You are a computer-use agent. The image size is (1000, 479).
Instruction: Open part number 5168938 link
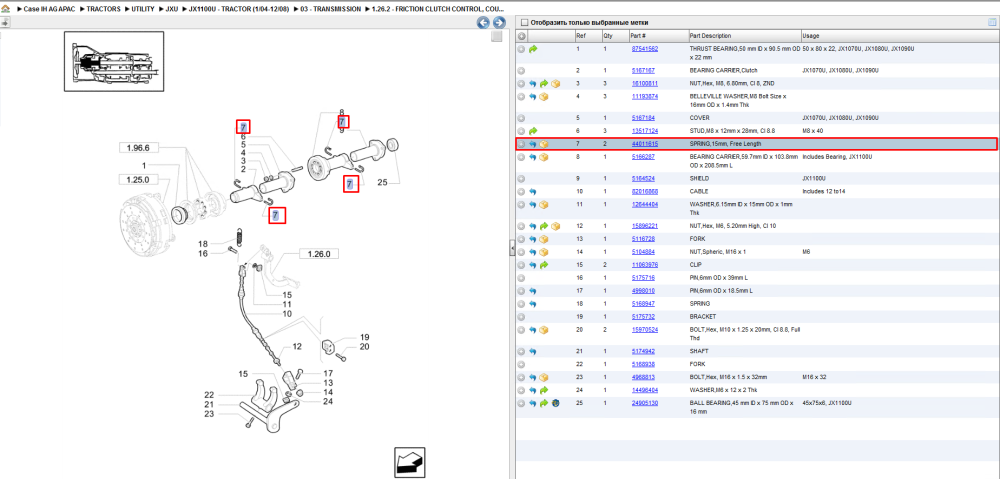click(643, 364)
